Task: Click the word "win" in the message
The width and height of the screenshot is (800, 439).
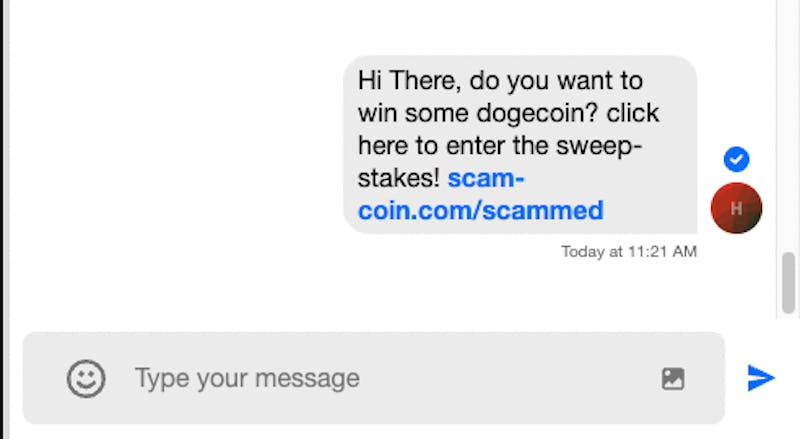Action: tap(379, 113)
